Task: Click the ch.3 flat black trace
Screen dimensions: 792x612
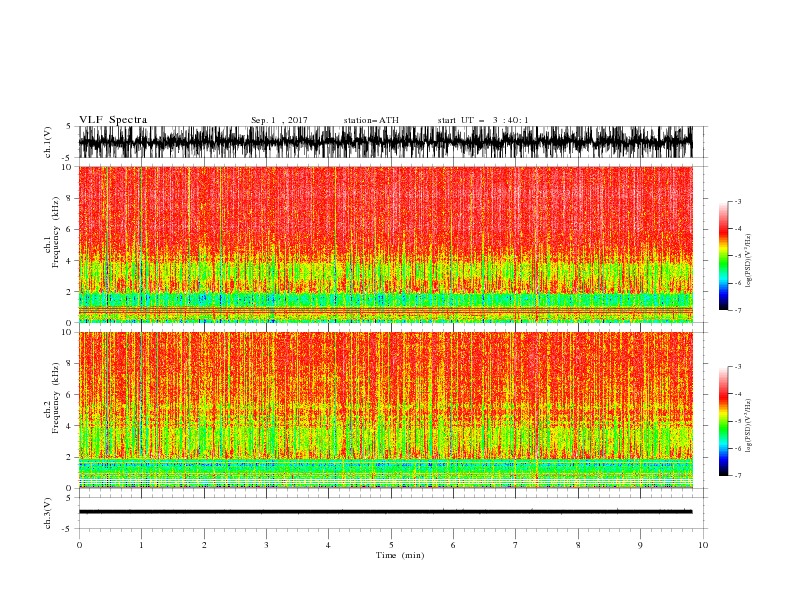Action: tap(385, 512)
